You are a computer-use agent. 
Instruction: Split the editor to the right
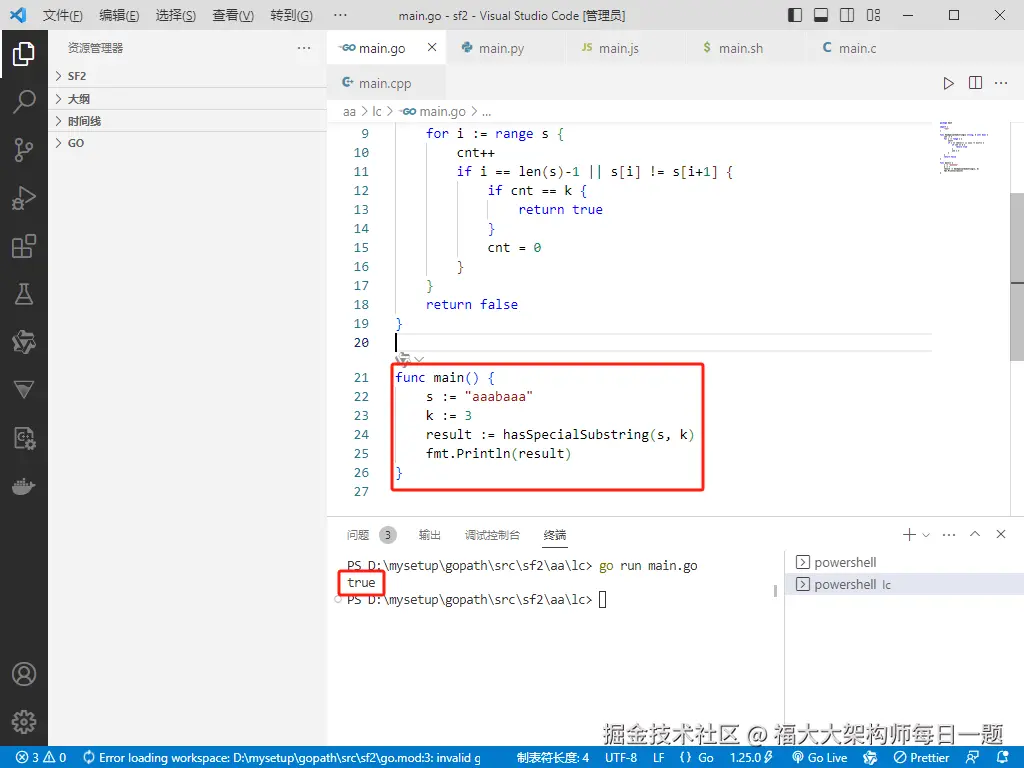975,83
